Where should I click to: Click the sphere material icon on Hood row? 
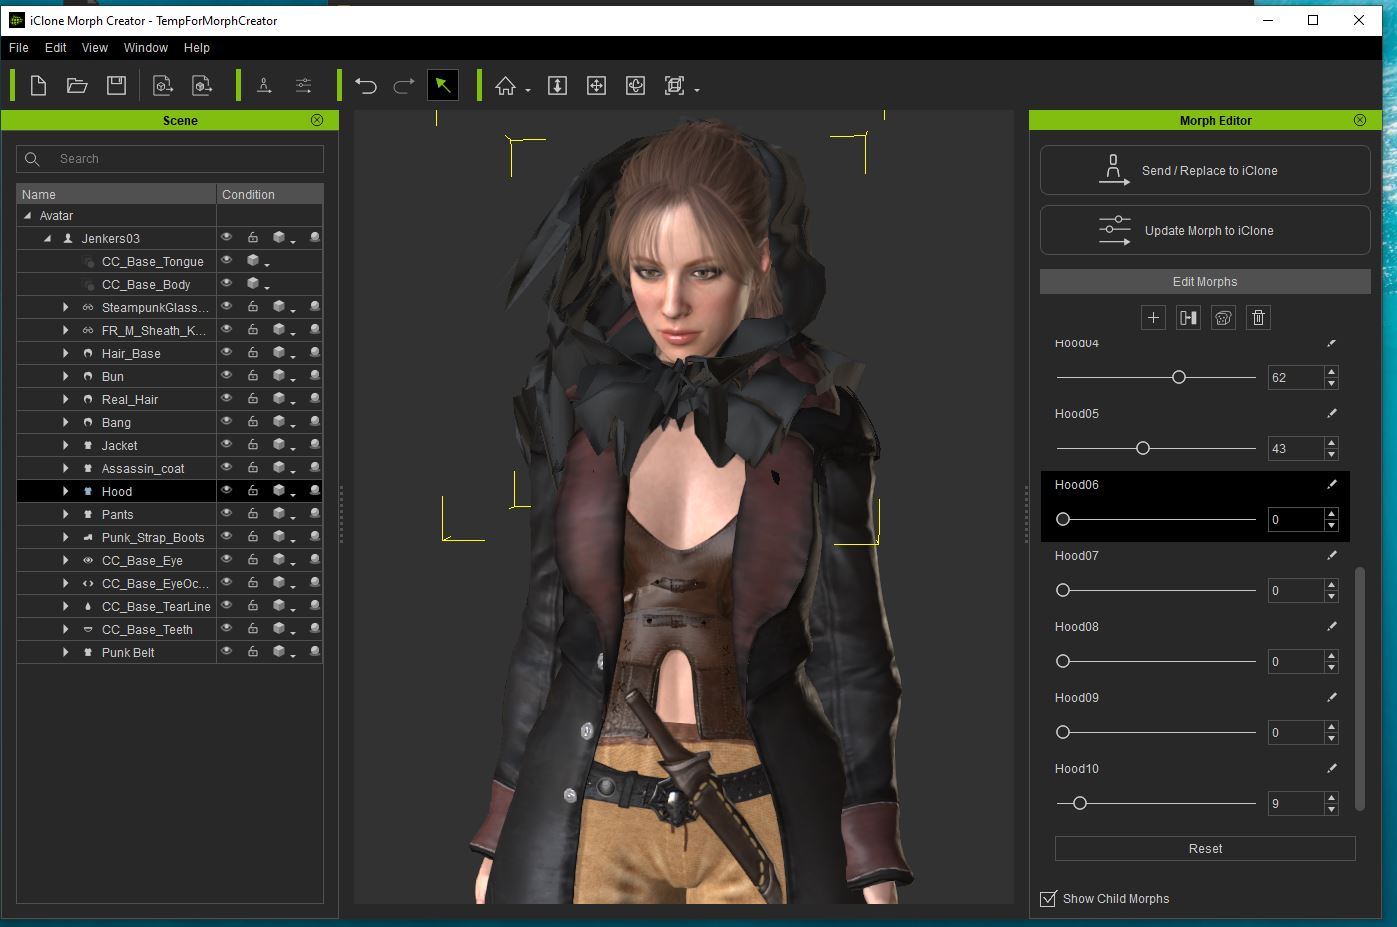coord(315,491)
